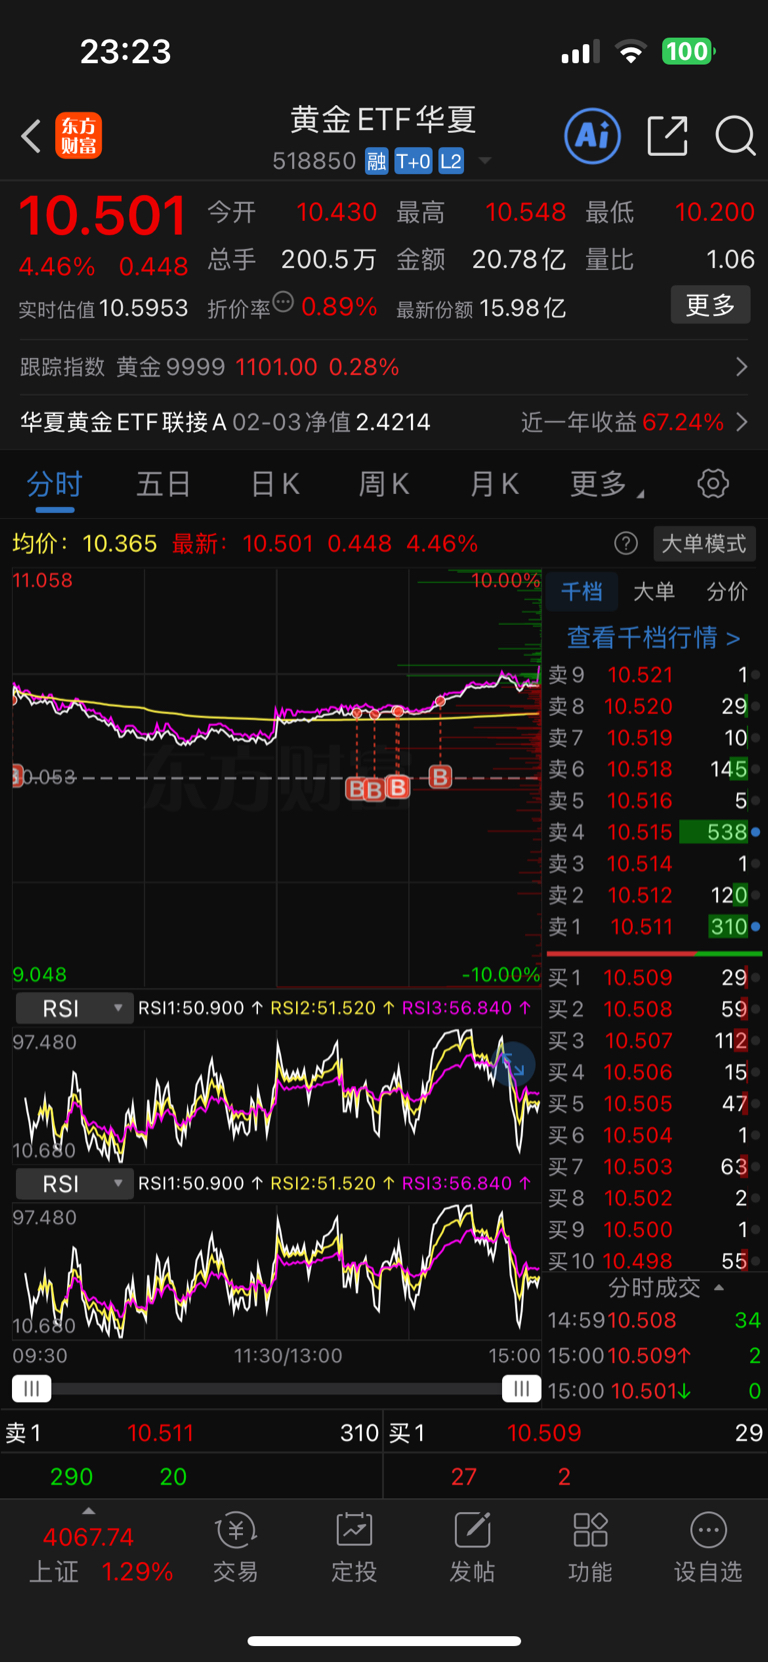
Task: Tap the bottom 买1 10.509 quote strip
Action: 576,1433
